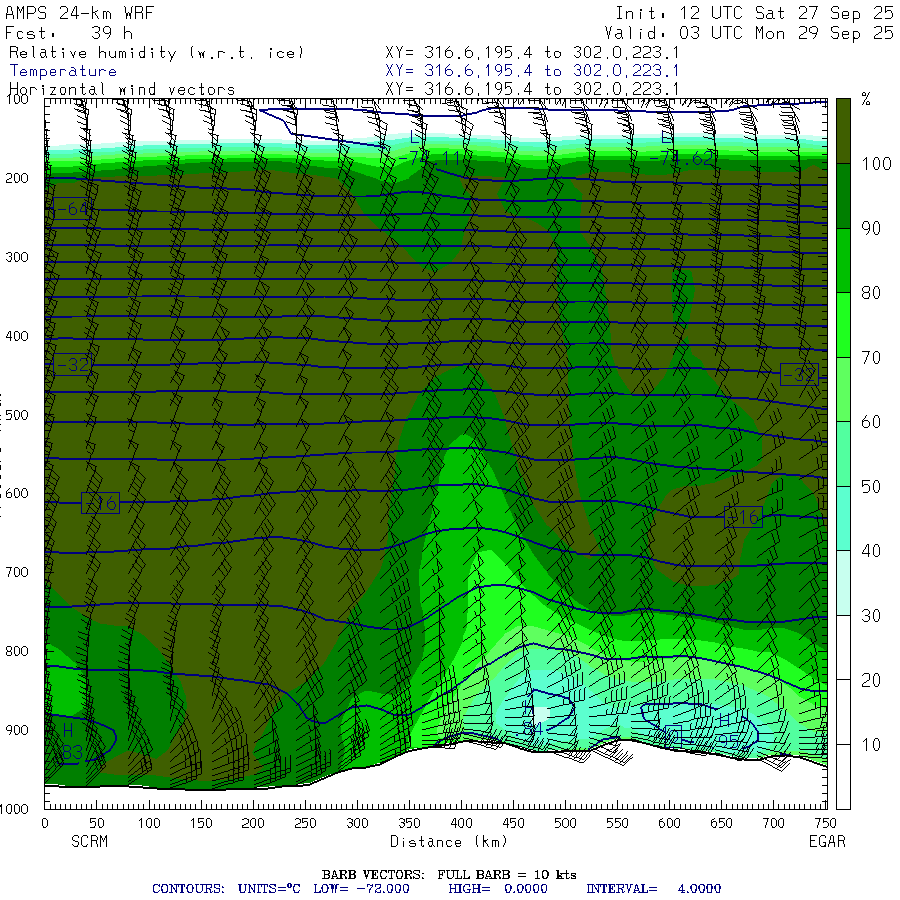Click the right-side boxed -16 contour label

coord(743,517)
